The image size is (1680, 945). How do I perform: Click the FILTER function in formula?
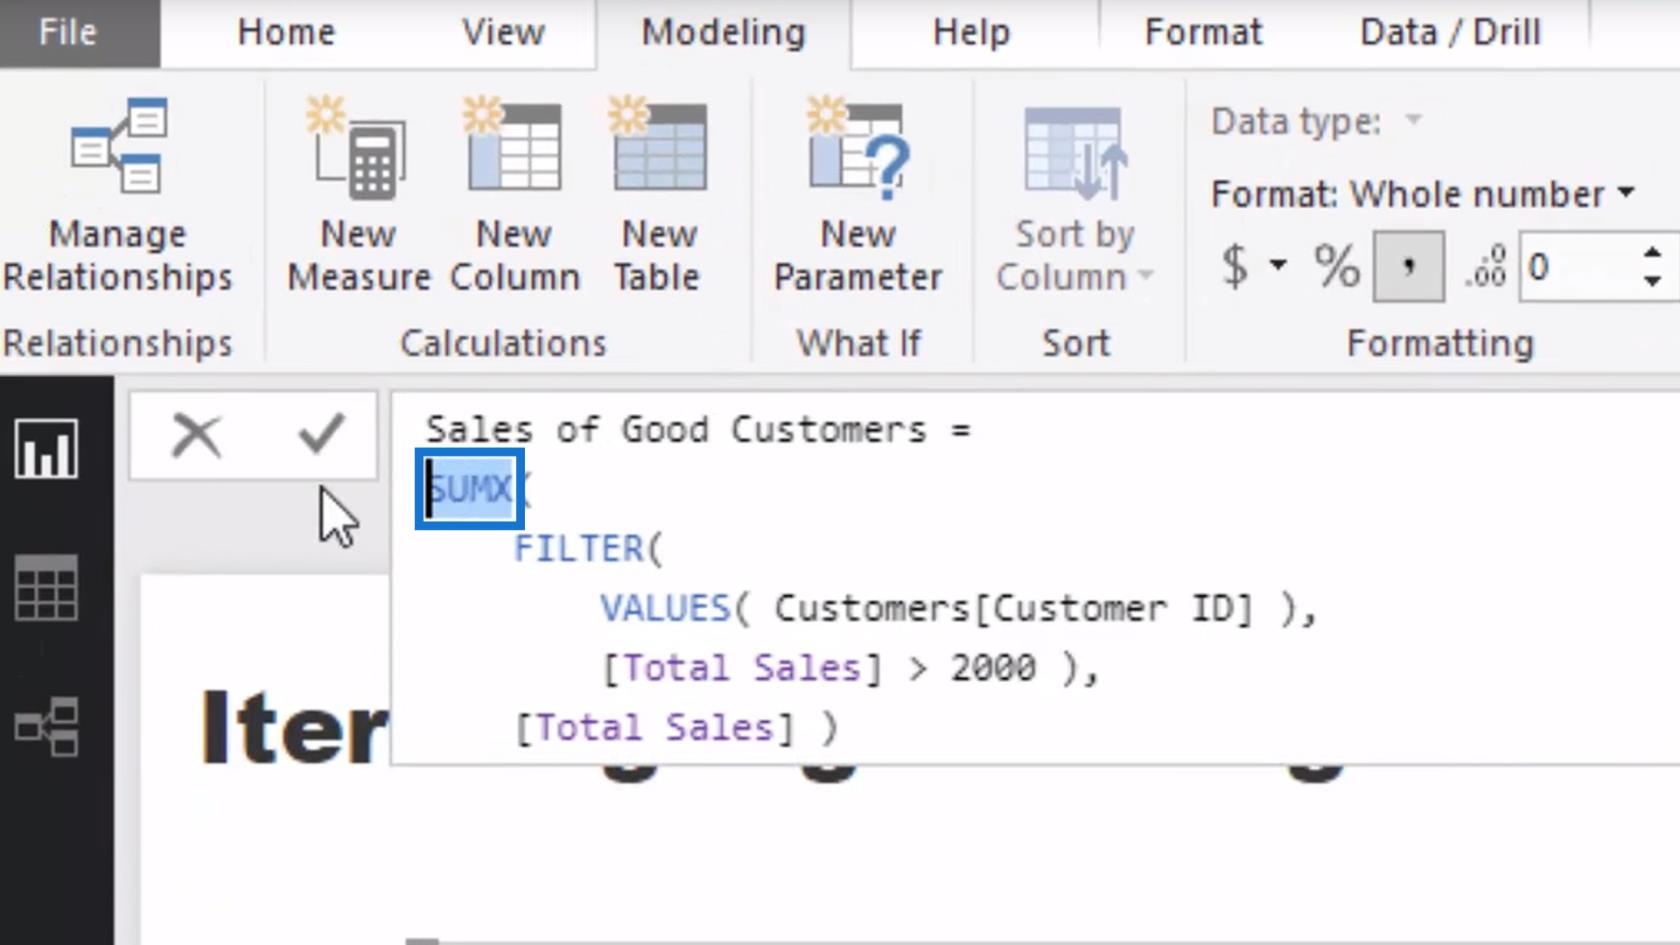pyautogui.click(x=579, y=548)
